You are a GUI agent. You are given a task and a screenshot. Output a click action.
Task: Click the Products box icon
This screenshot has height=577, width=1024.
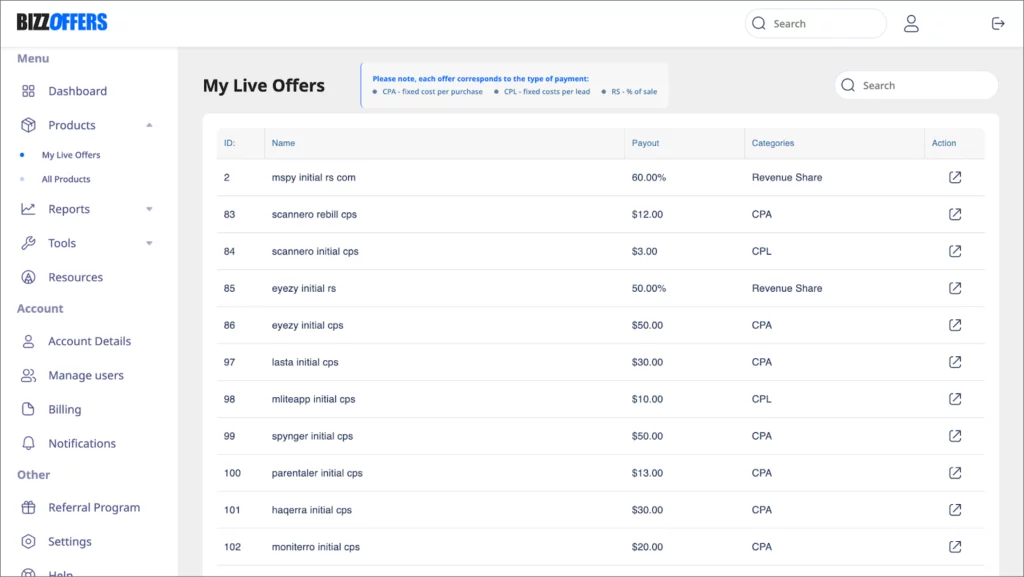coord(28,125)
